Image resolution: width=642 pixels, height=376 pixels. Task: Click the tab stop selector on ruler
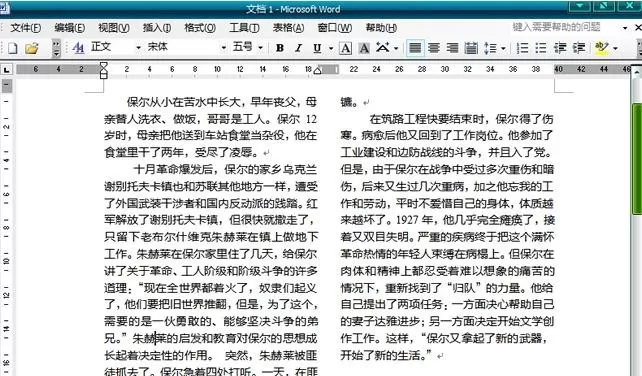7,70
